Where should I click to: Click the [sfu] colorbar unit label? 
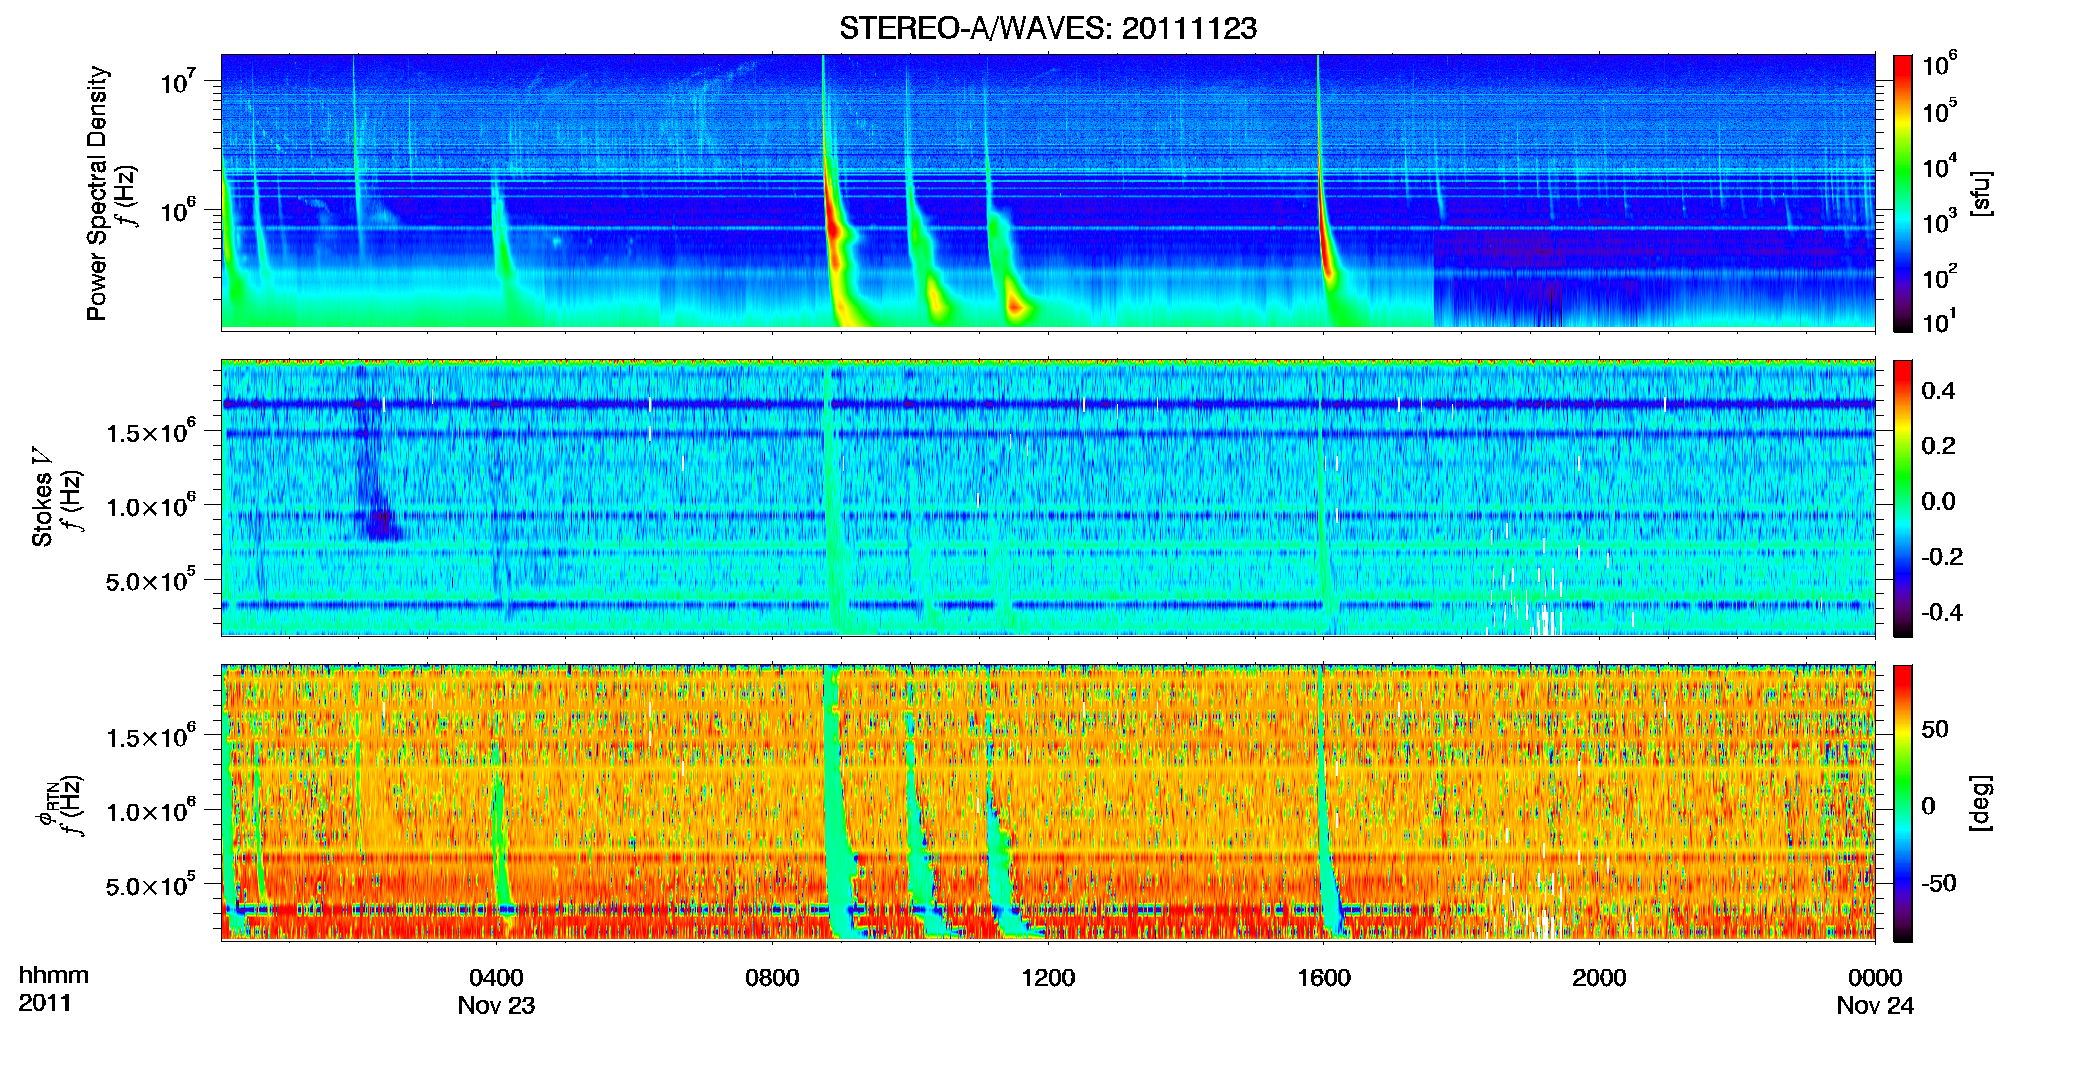pos(1981,193)
